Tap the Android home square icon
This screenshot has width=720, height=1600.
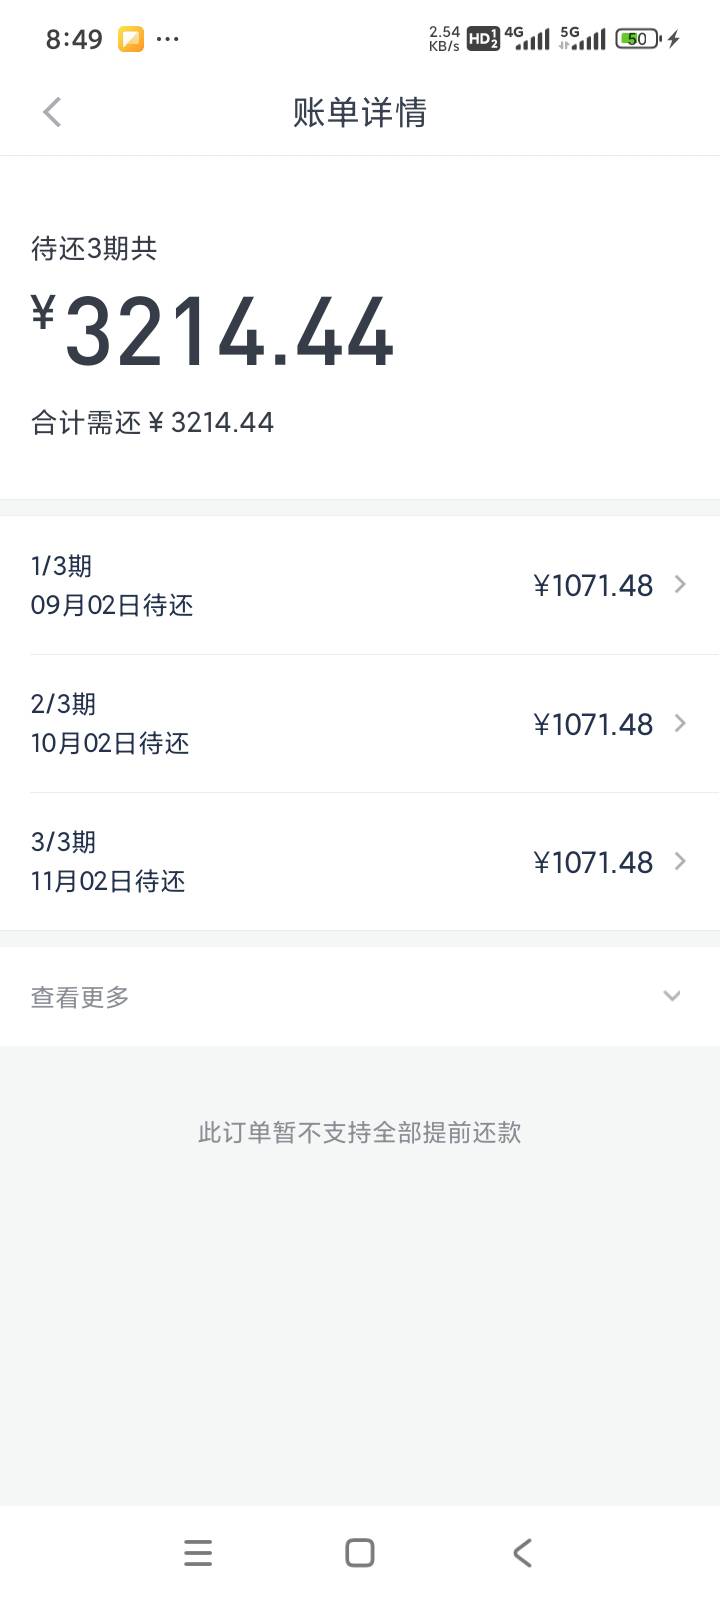[360, 1552]
